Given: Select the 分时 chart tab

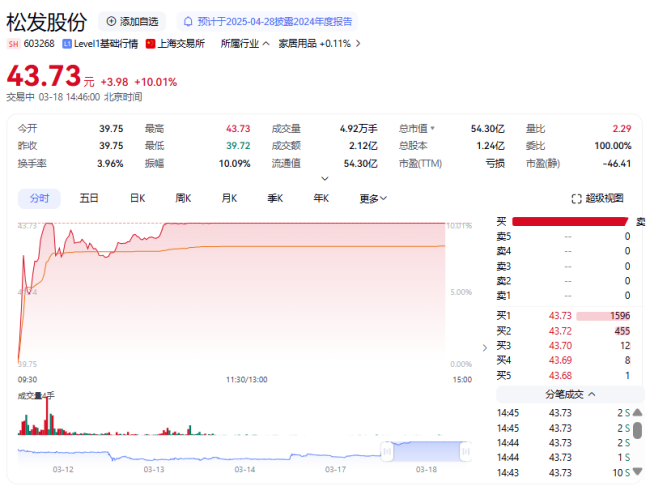Looking at the screenshot, I should [x=39, y=199].
